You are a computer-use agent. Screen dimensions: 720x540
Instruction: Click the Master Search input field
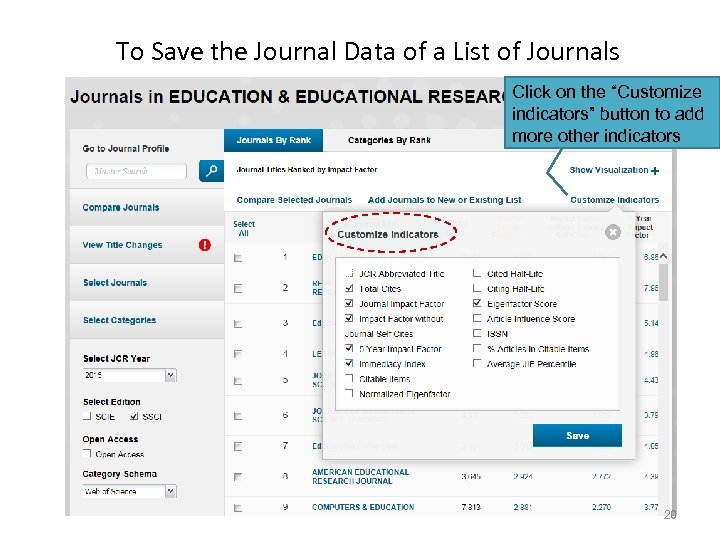(136, 171)
